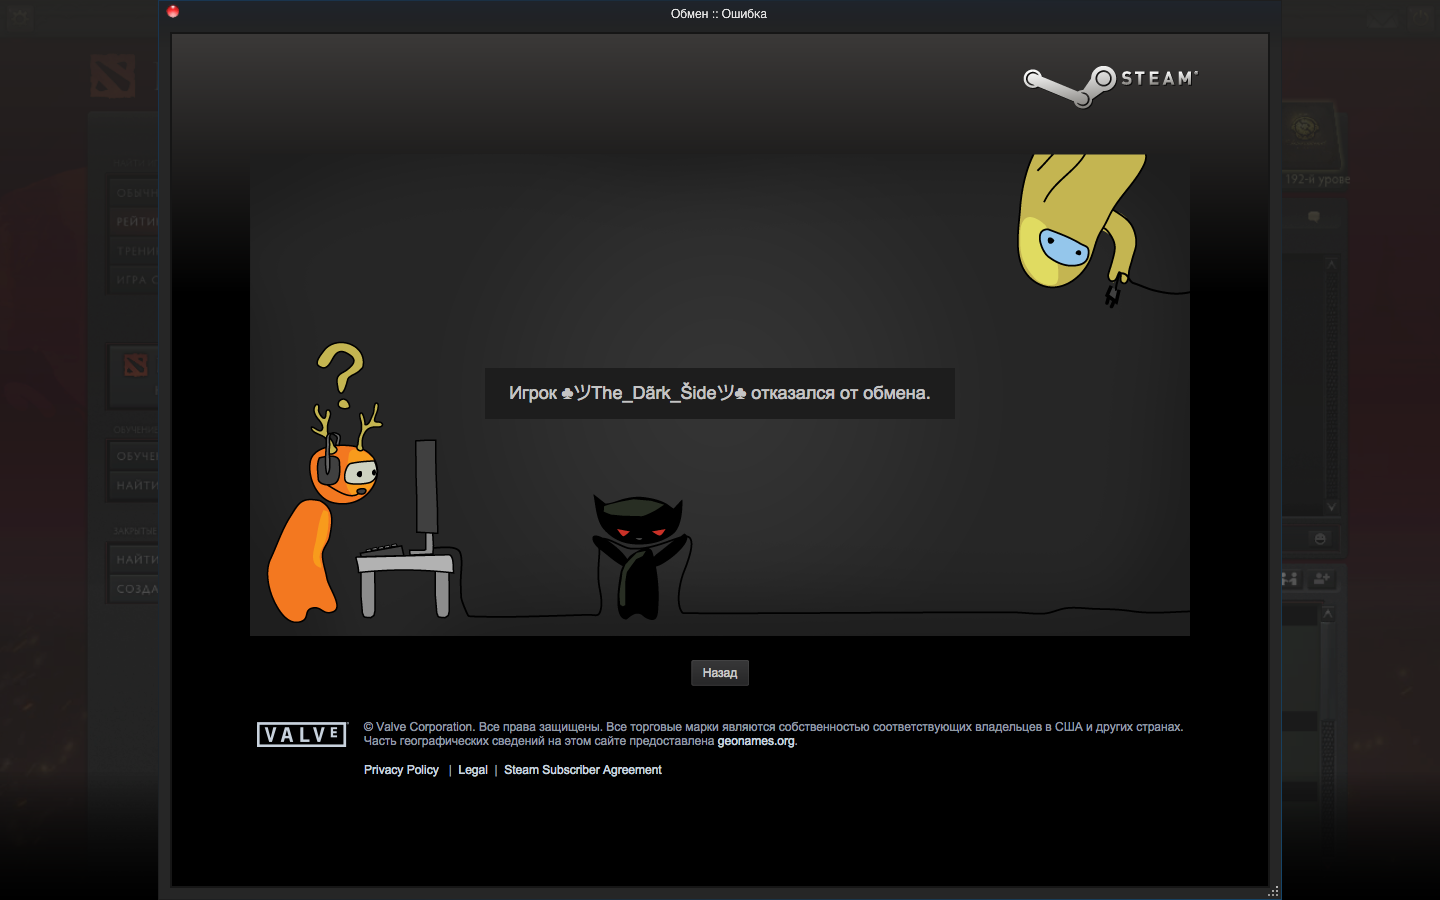Open the Privacy Policy link
Screen dimensions: 1440x900
(x=401, y=770)
